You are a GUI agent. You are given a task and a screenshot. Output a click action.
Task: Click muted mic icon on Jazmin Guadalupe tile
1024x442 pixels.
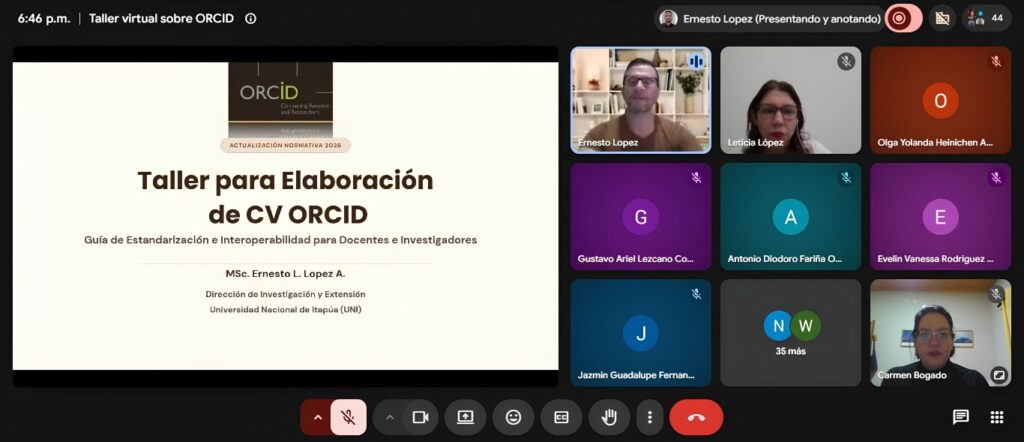click(x=696, y=294)
